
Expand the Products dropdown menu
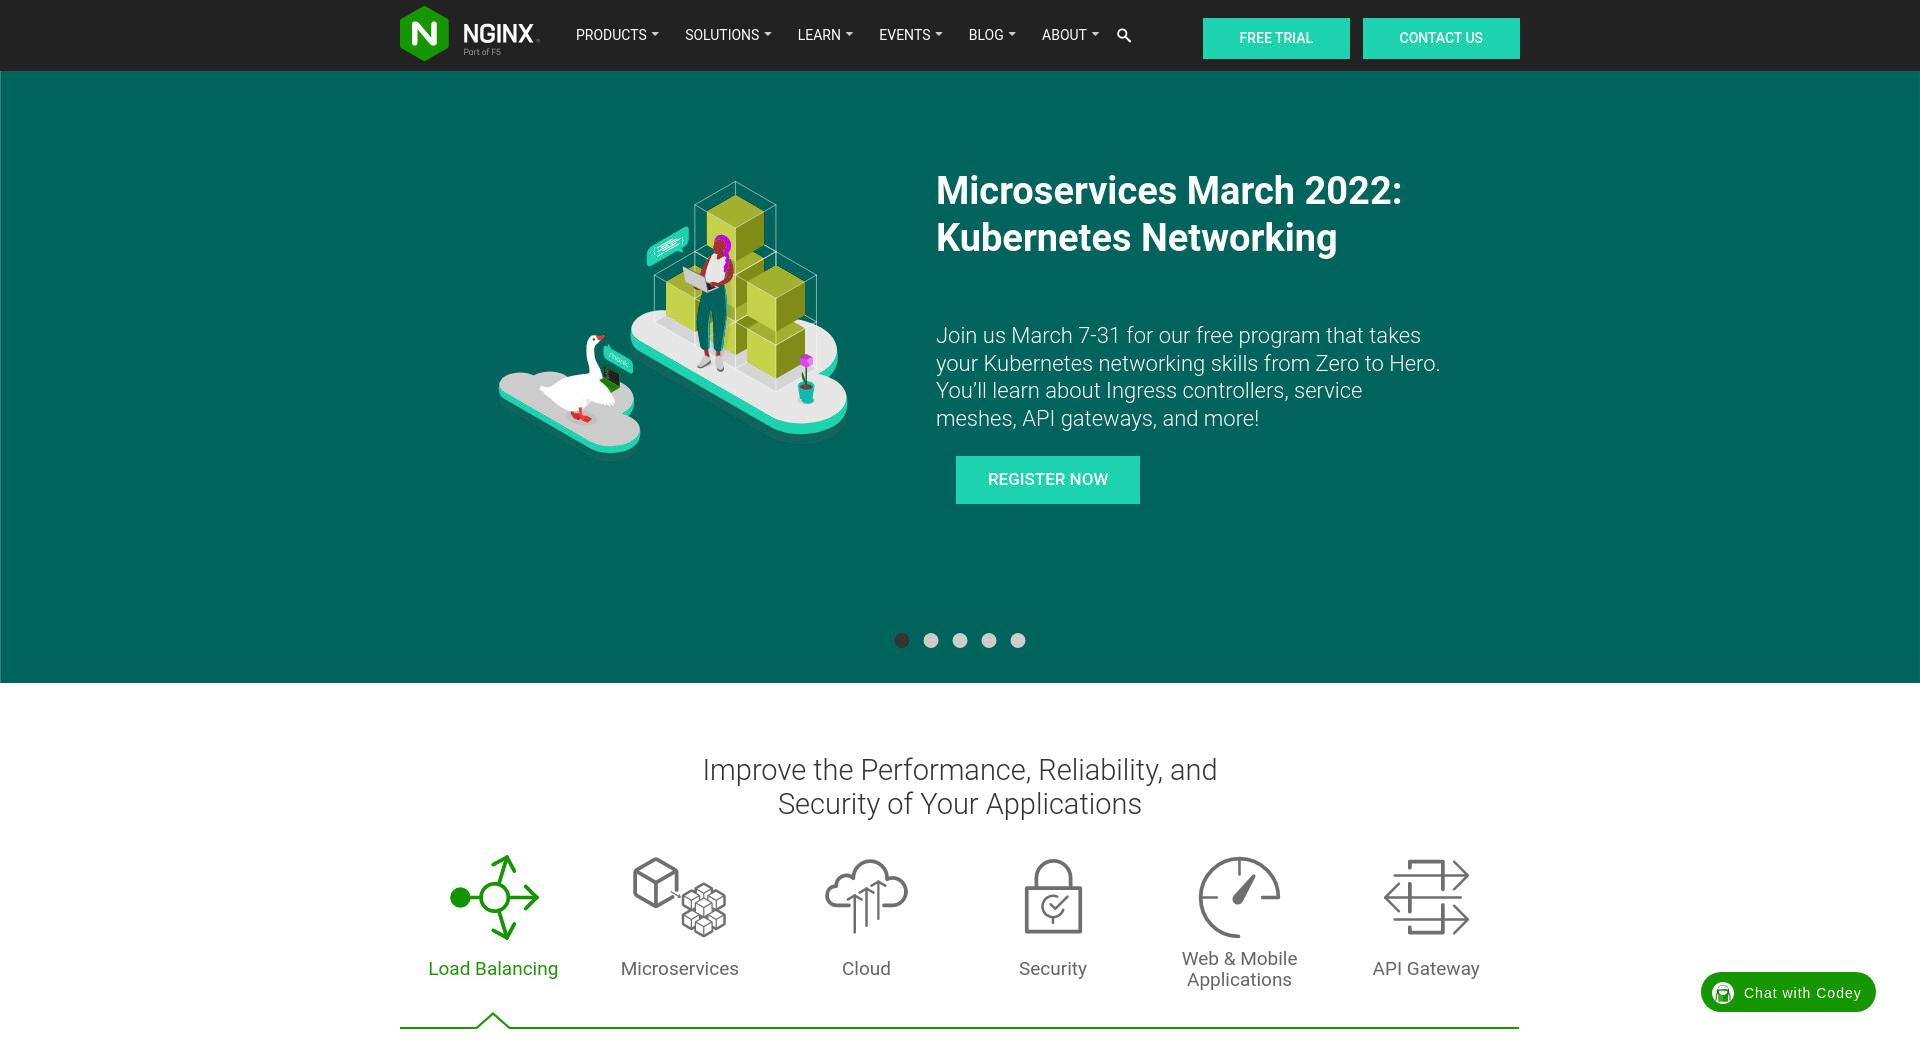pos(617,35)
